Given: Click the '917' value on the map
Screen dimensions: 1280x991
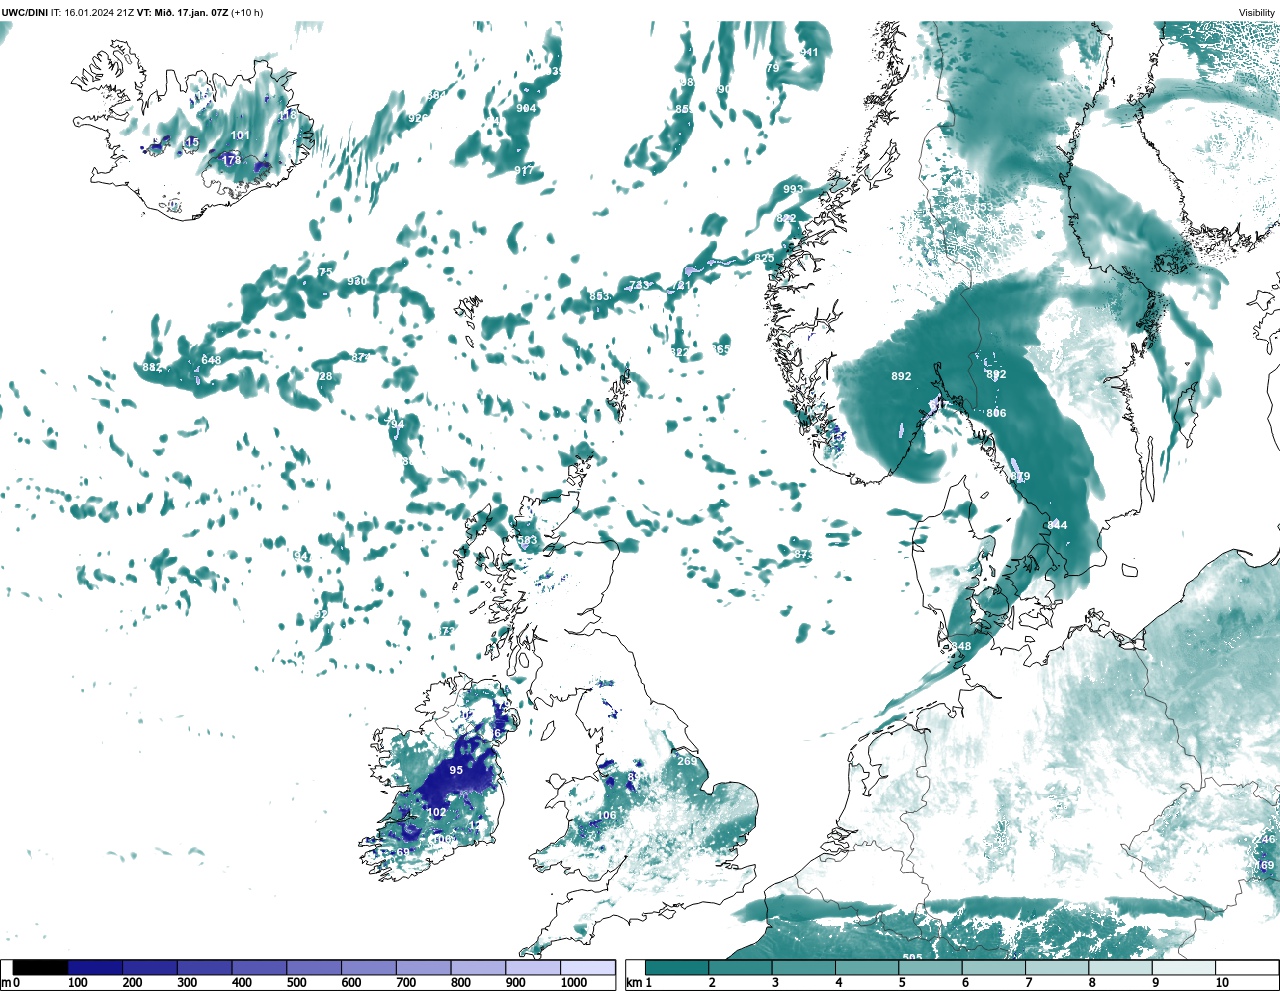Looking at the screenshot, I should point(524,170).
